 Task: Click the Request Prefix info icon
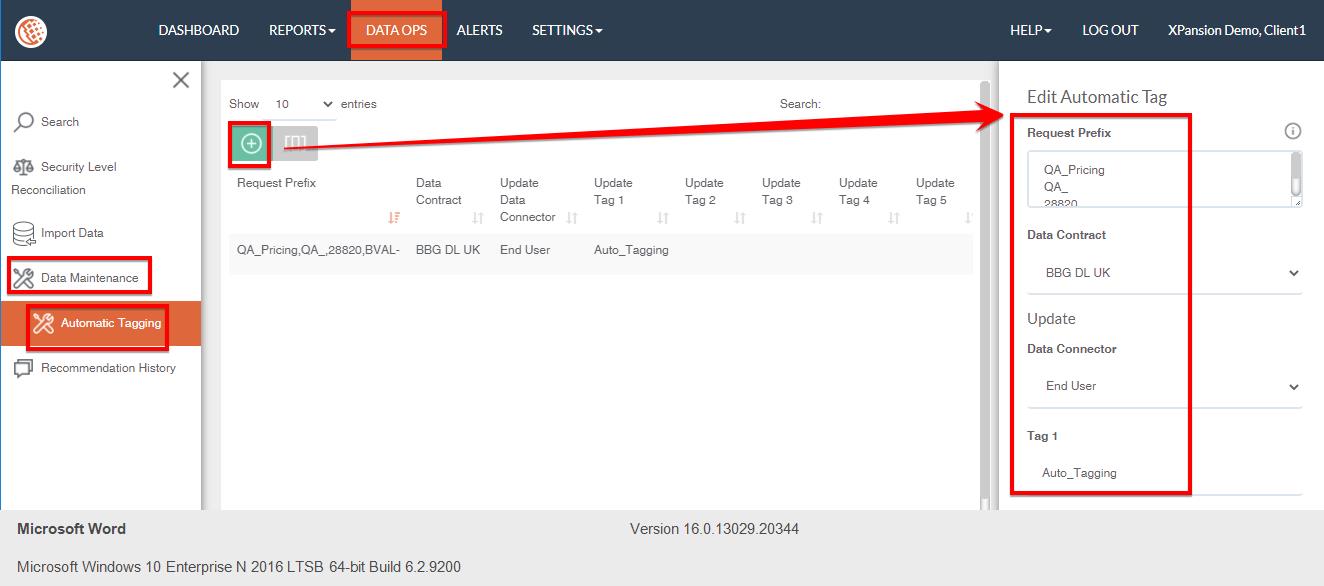coord(1292,131)
